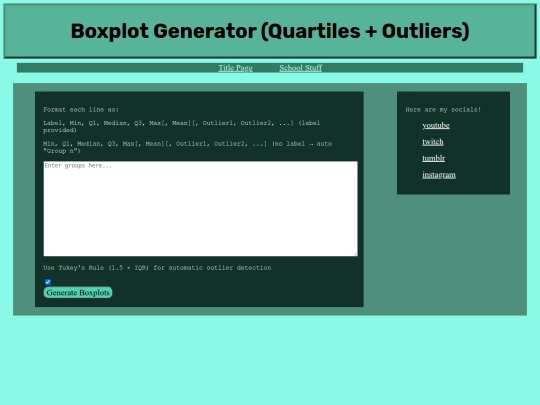540x405 pixels.
Task: Open the Title Page link
Action: [x=235, y=68]
